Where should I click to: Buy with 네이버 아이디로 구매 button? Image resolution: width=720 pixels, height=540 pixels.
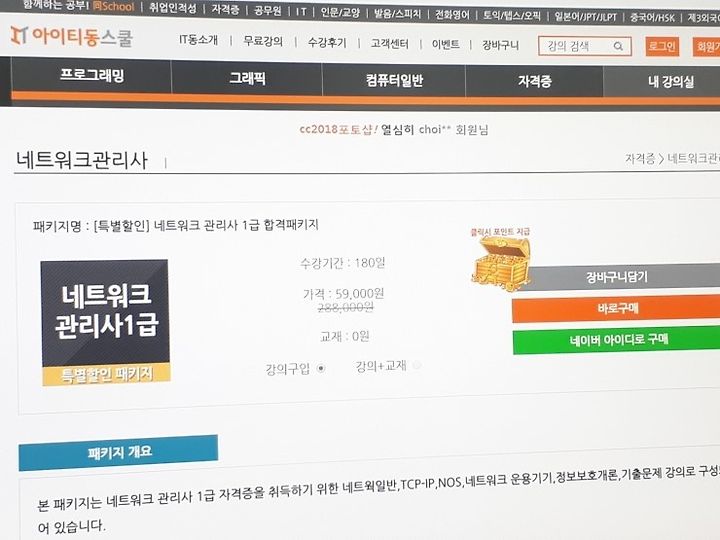pos(617,340)
